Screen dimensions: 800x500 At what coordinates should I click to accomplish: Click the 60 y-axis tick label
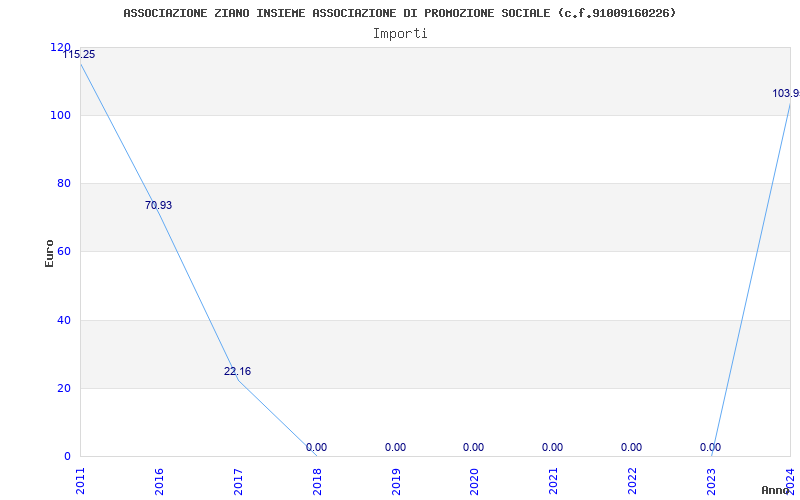64,252
